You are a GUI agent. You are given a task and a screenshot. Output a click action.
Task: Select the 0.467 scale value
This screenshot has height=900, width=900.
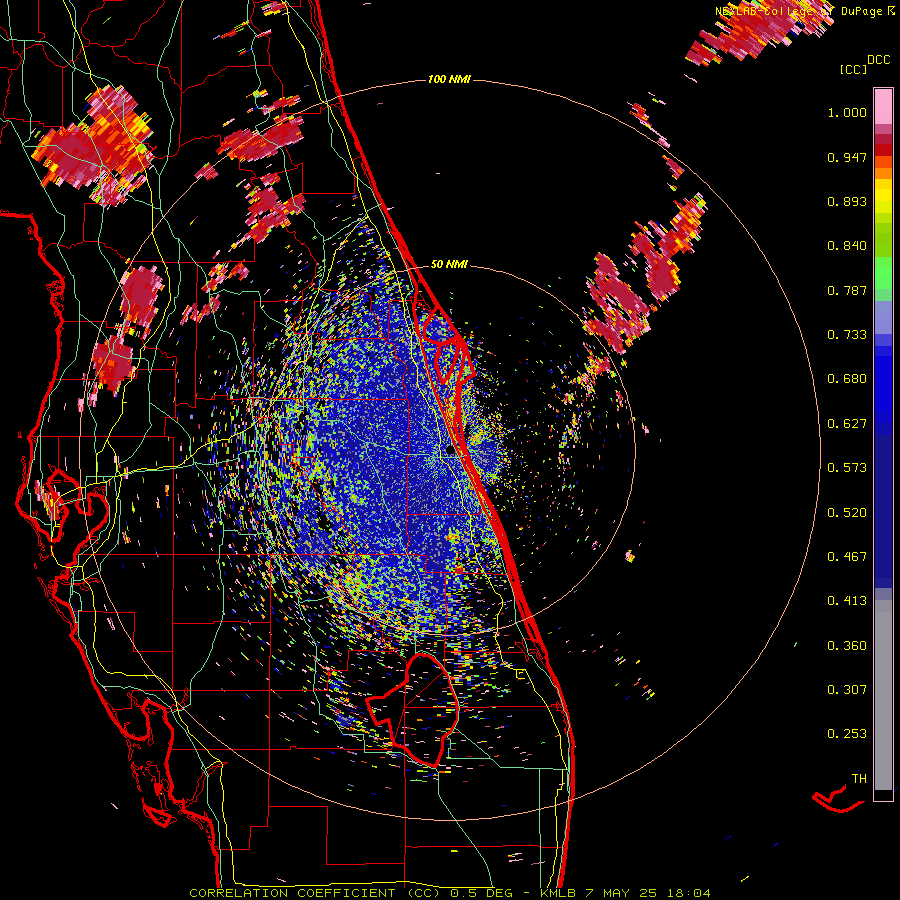(847, 557)
